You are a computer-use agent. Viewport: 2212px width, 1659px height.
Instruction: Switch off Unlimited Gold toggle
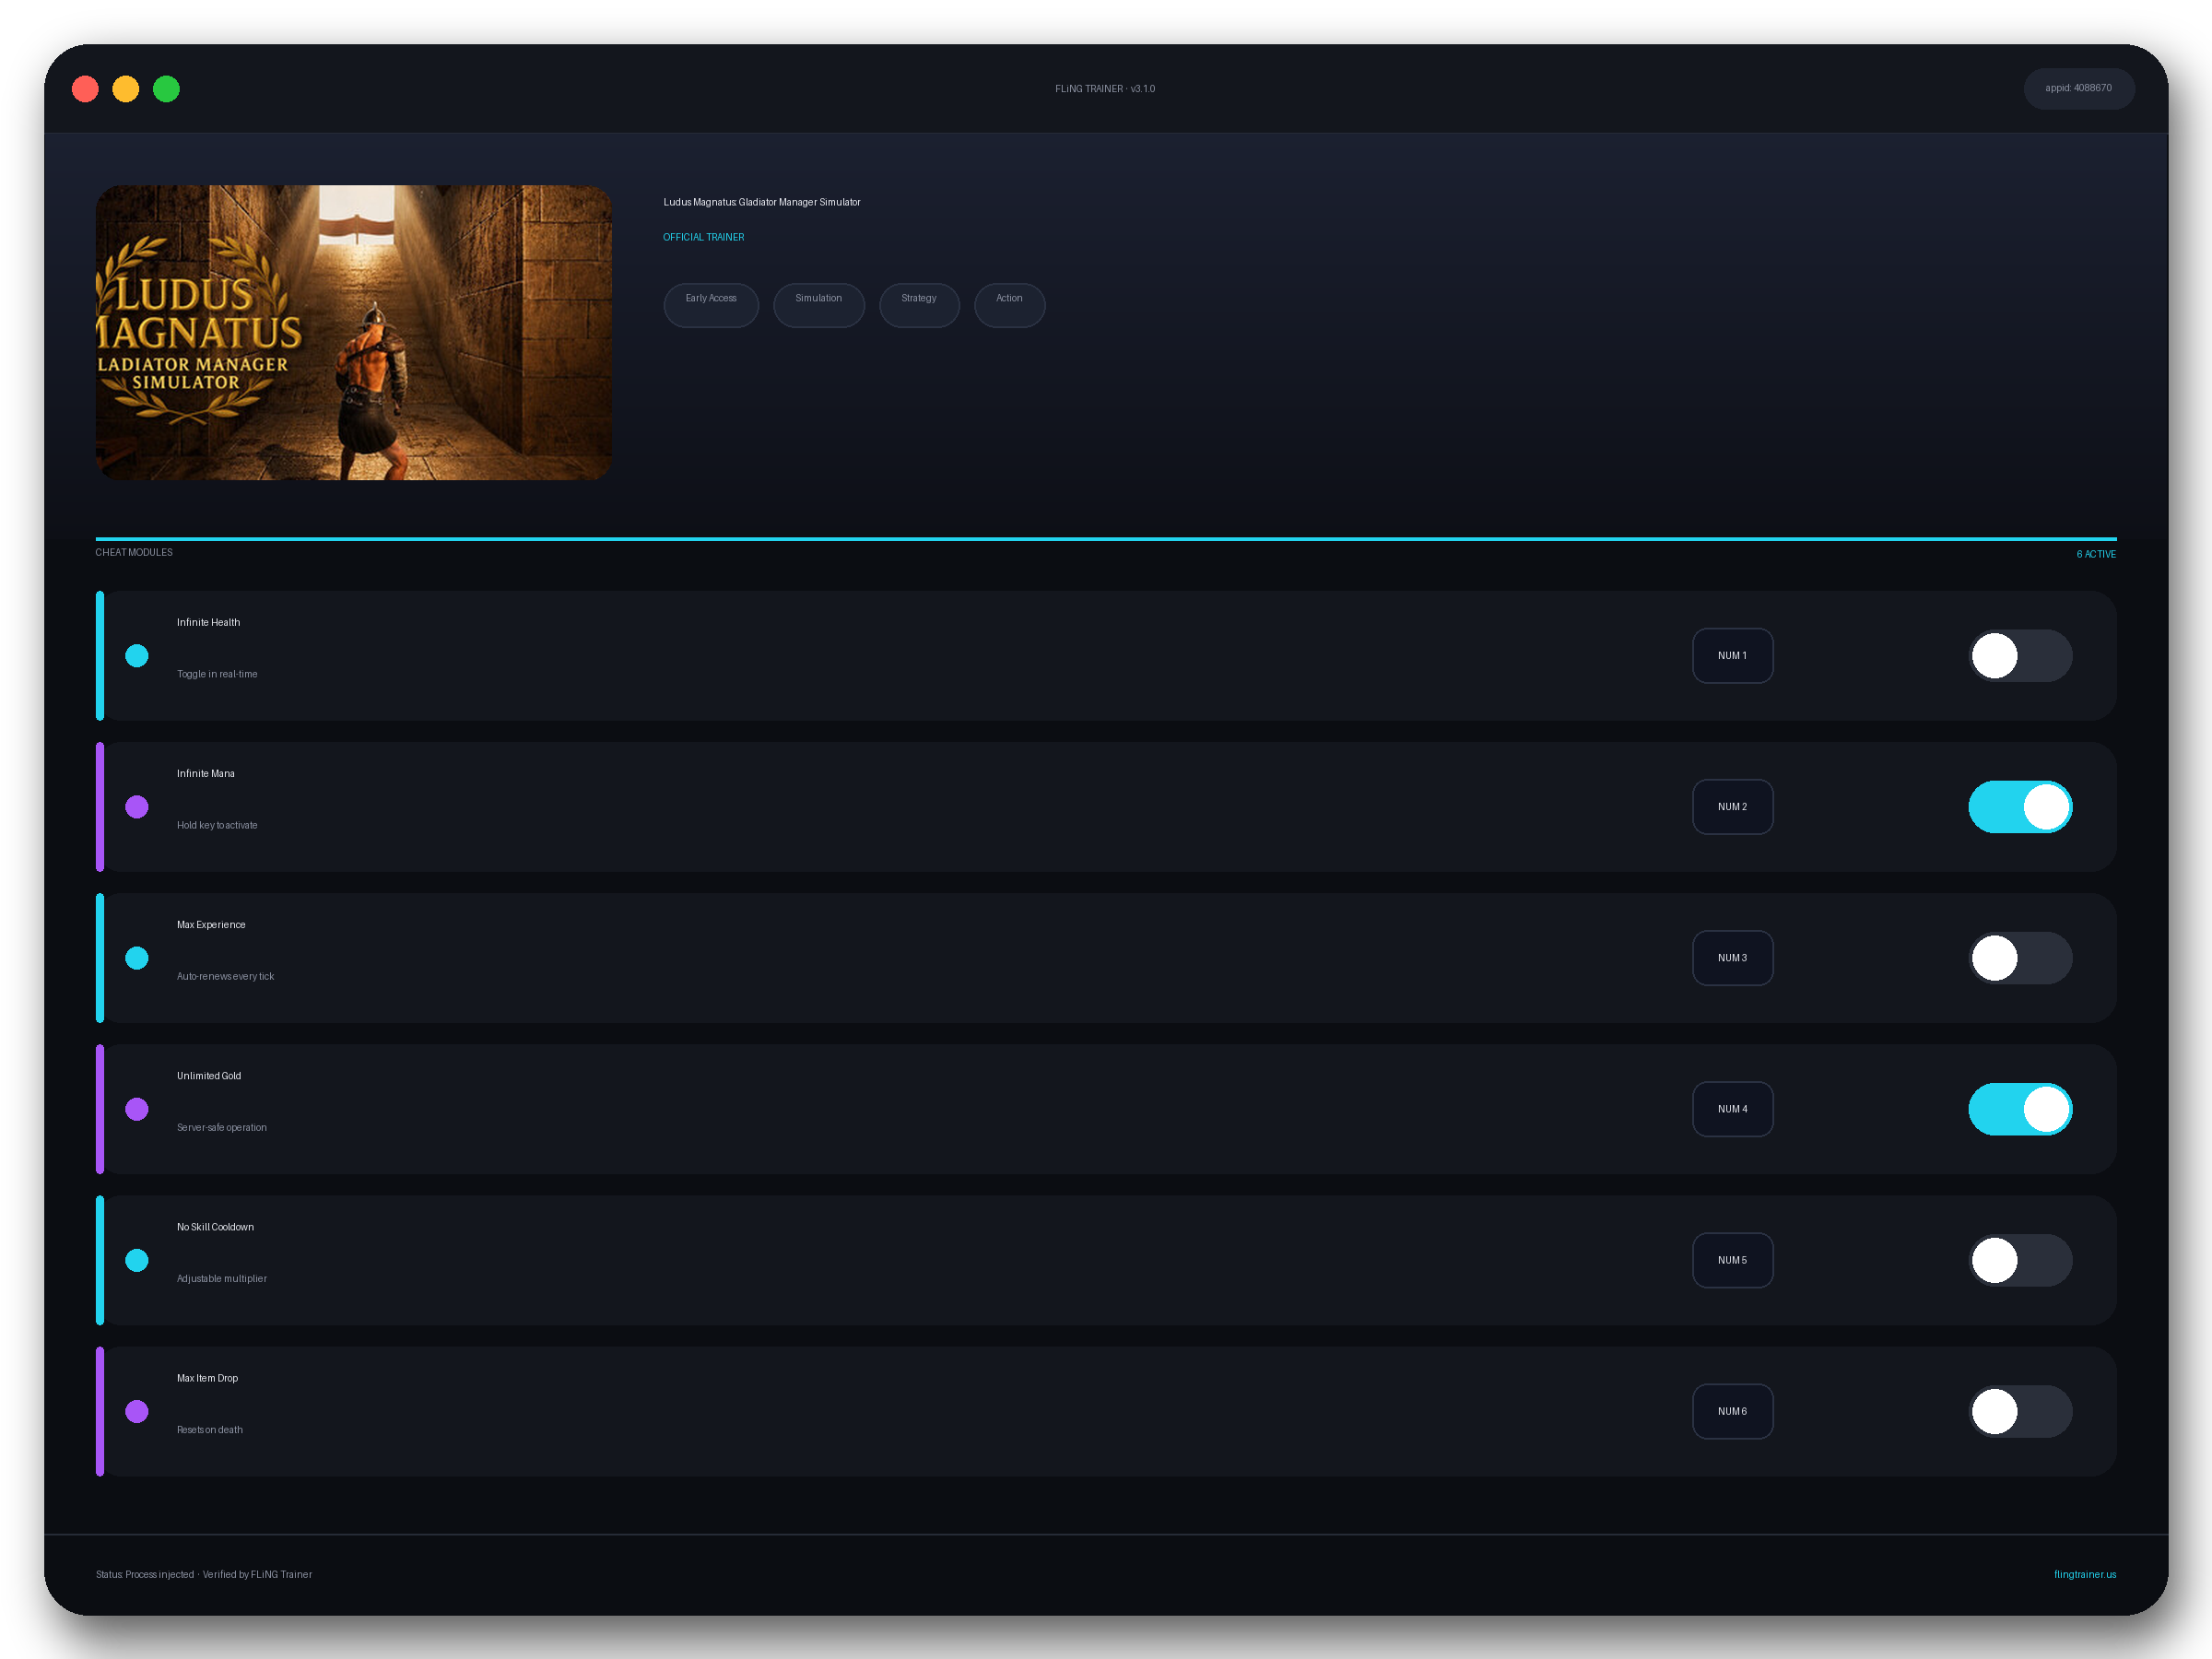(2020, 1109)
